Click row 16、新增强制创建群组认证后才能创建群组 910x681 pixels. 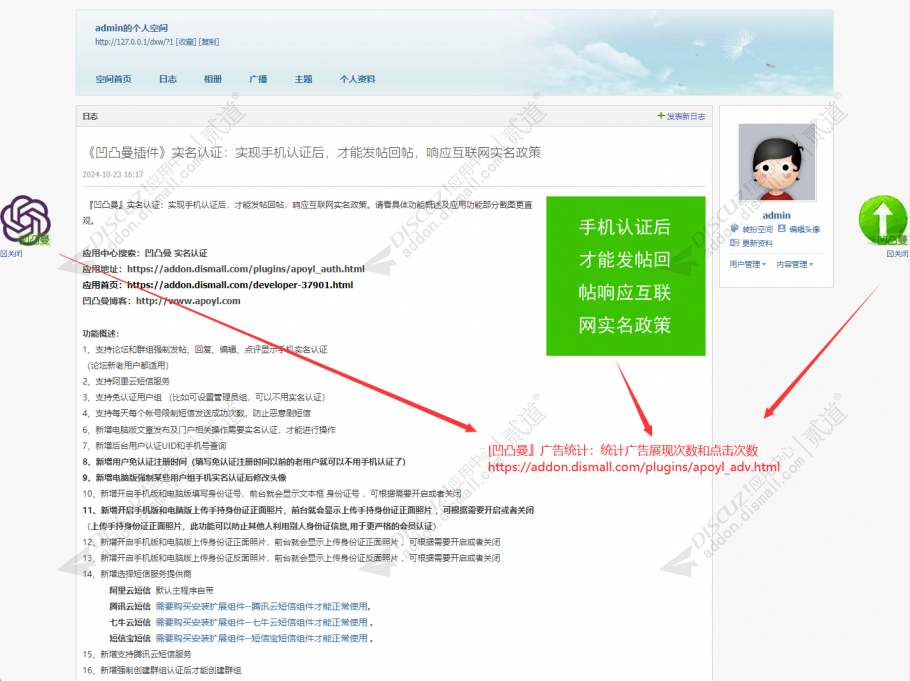click(x=162, y=670)
